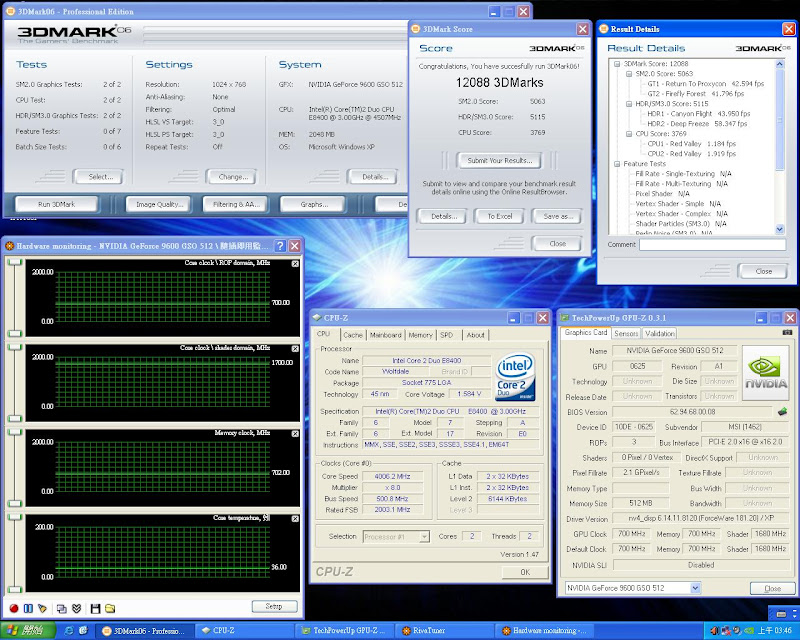Collapse the SM2.0 Score: 5063 node
The height and width of the screenshot is (640, 800).
(x=629, y=74)
